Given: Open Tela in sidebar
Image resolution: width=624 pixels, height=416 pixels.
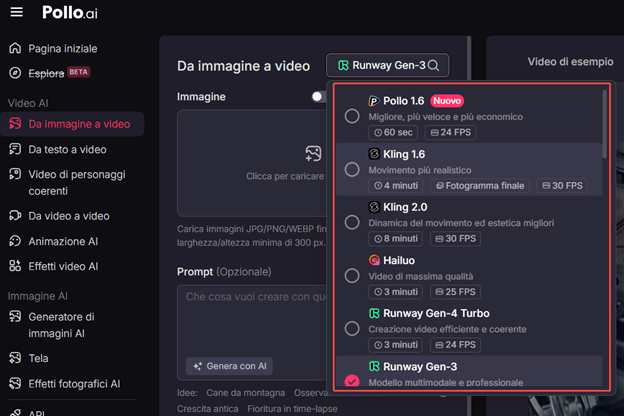Looking at the screenshot, I should click(x=38, y=359).
